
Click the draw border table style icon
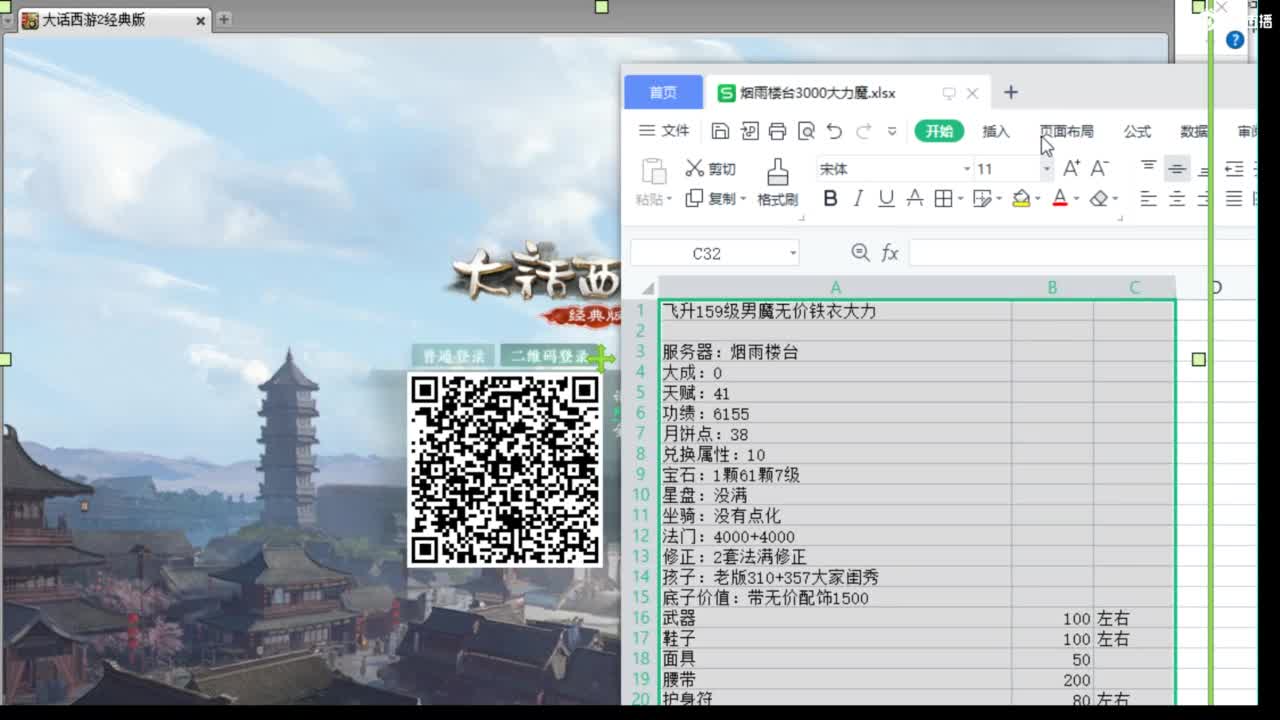point(982,199)
